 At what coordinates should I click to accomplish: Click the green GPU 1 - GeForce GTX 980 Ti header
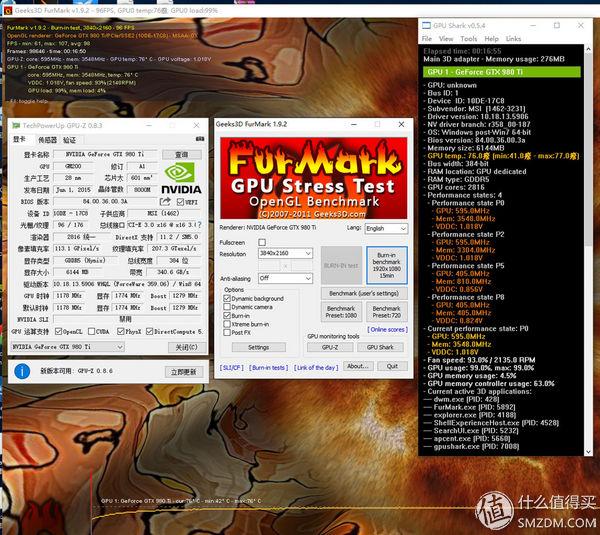(x=502, y=72)
